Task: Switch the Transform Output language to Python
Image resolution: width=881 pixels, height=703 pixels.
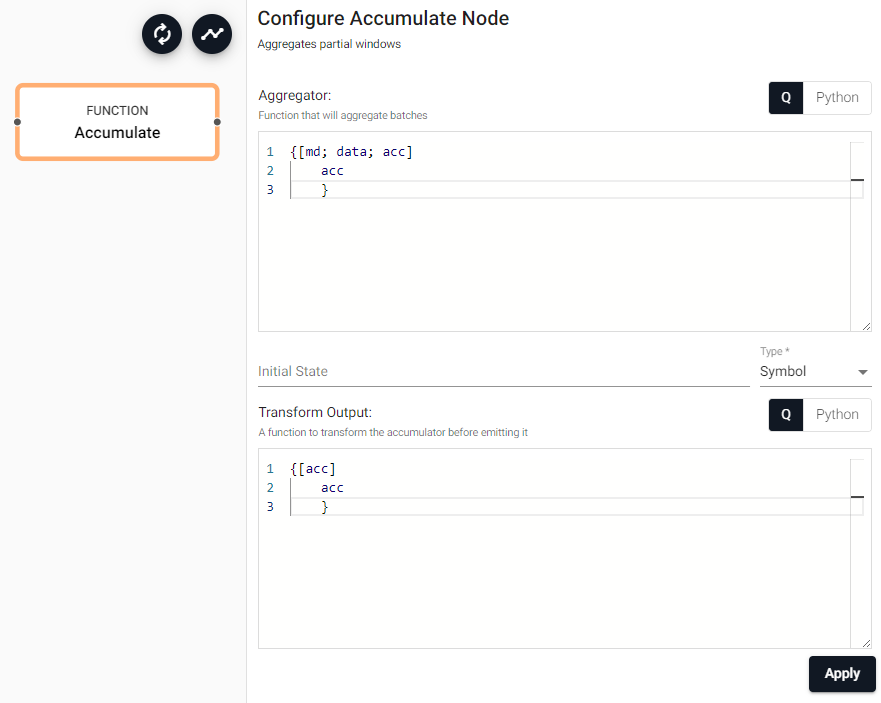Action: (x=837, y=415)
